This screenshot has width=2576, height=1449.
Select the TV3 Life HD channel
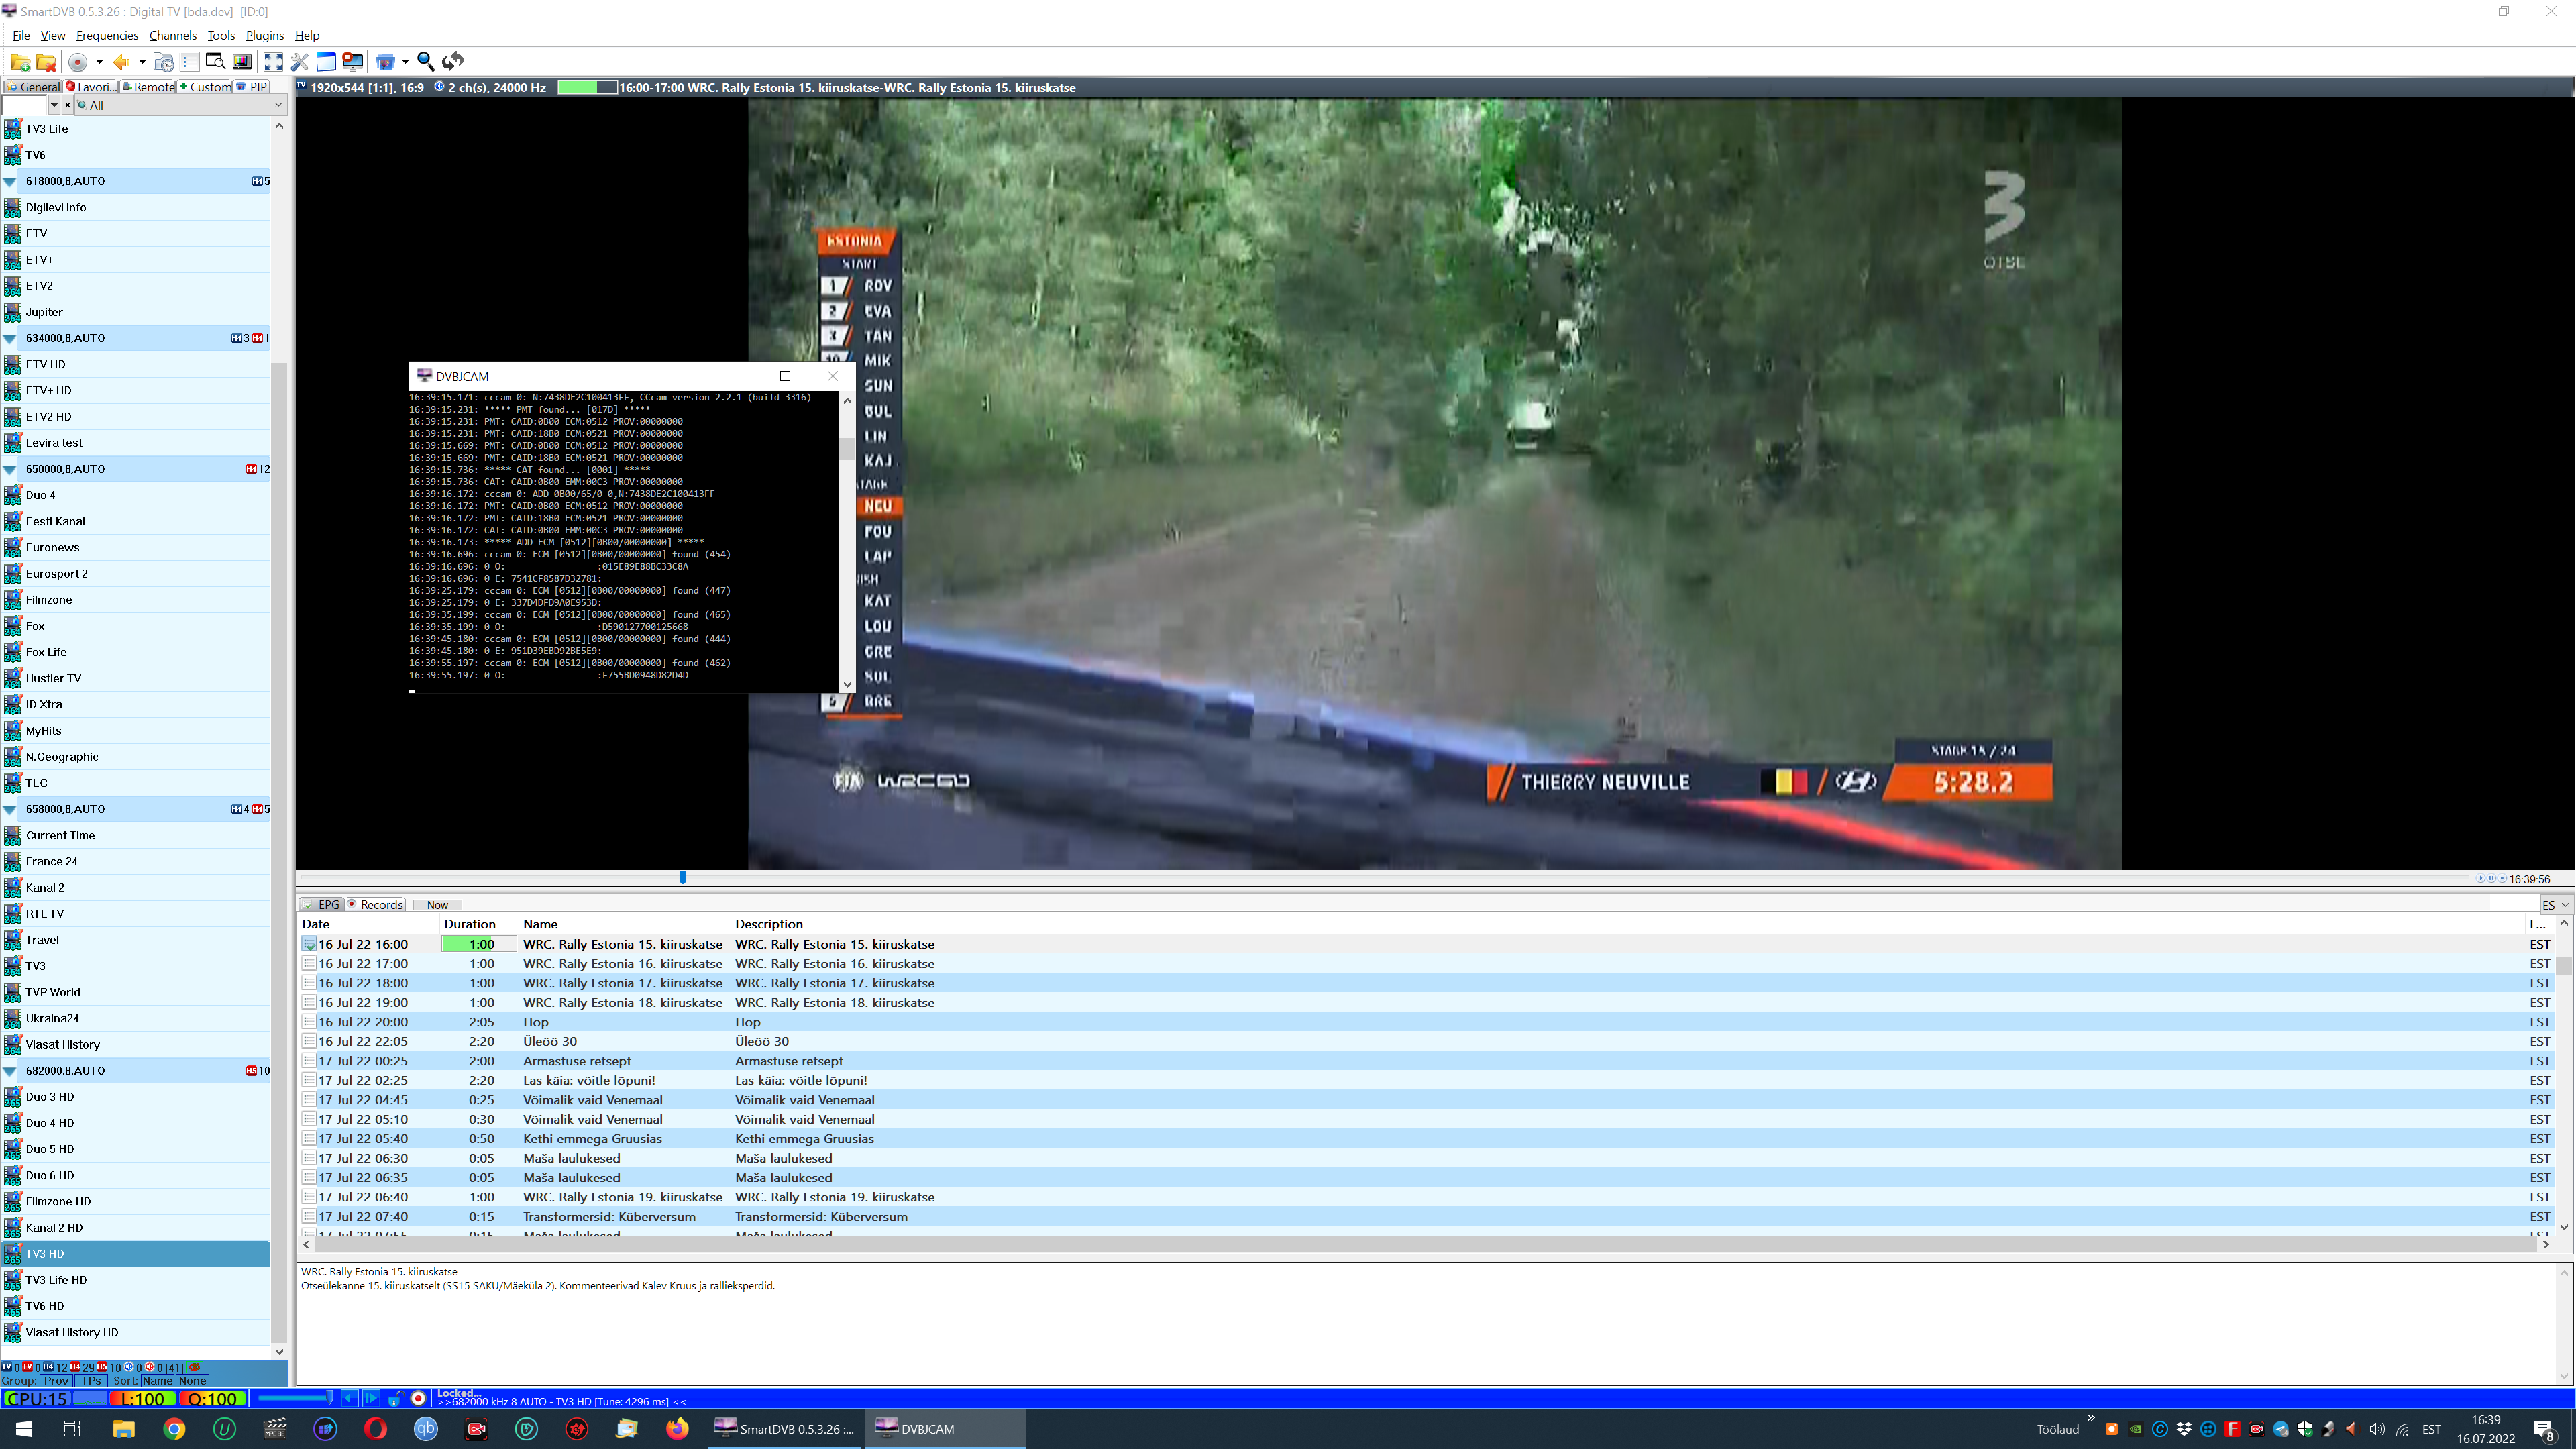pos(136,1280)
